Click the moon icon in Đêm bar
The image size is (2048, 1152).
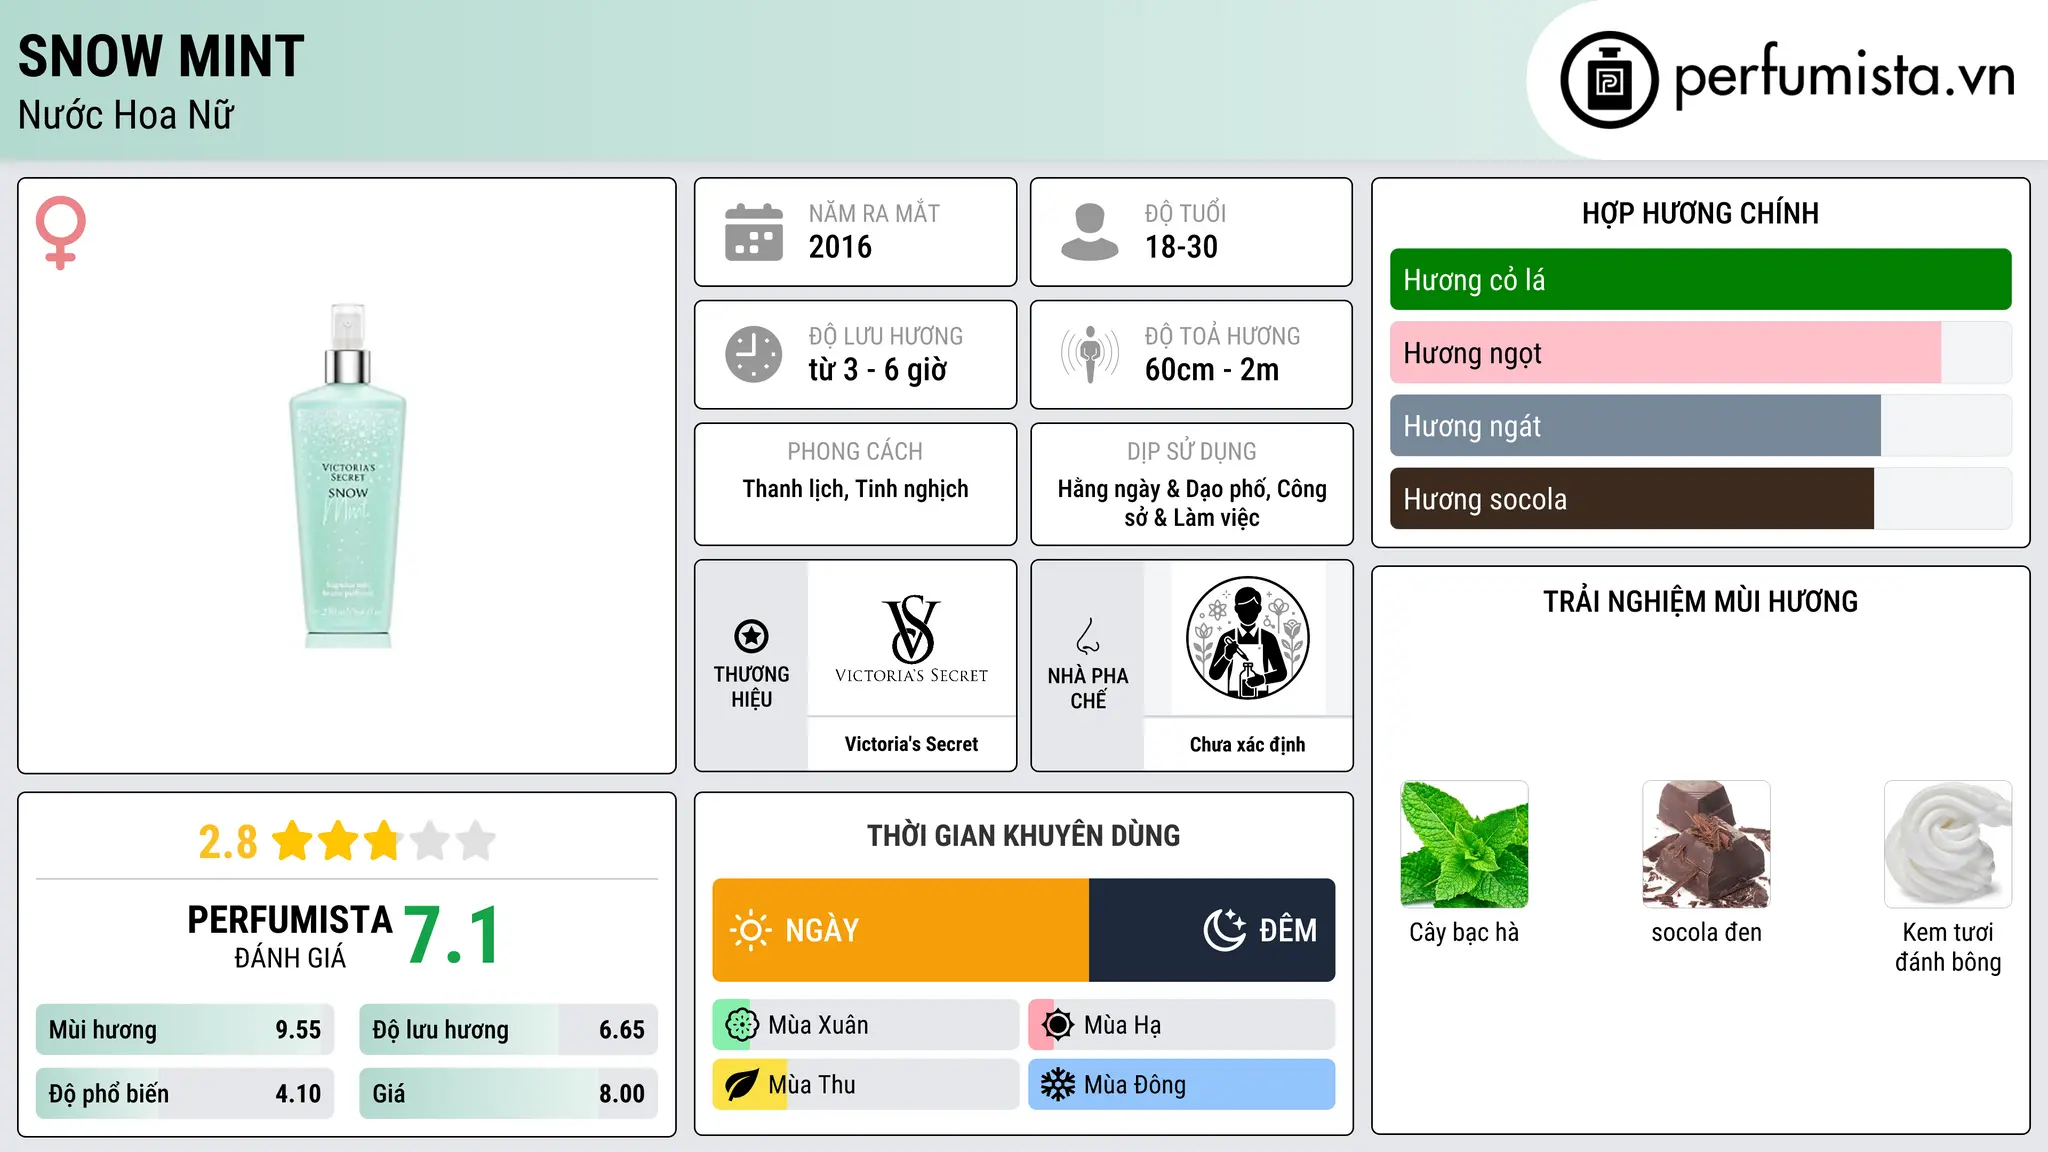(x=1225, y=930)
